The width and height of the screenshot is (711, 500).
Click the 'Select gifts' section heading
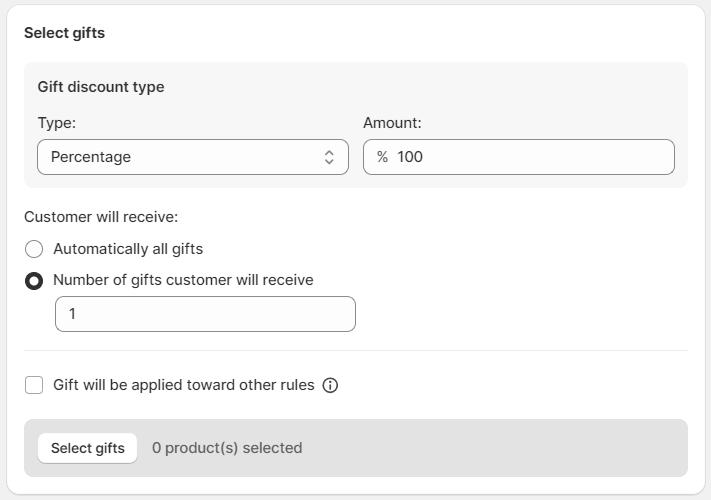64,33
